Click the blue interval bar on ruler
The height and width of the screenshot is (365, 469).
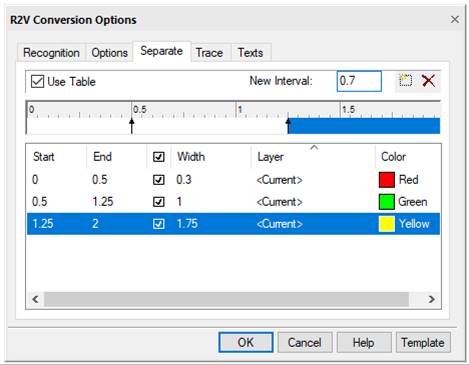(x=364, y=126)
